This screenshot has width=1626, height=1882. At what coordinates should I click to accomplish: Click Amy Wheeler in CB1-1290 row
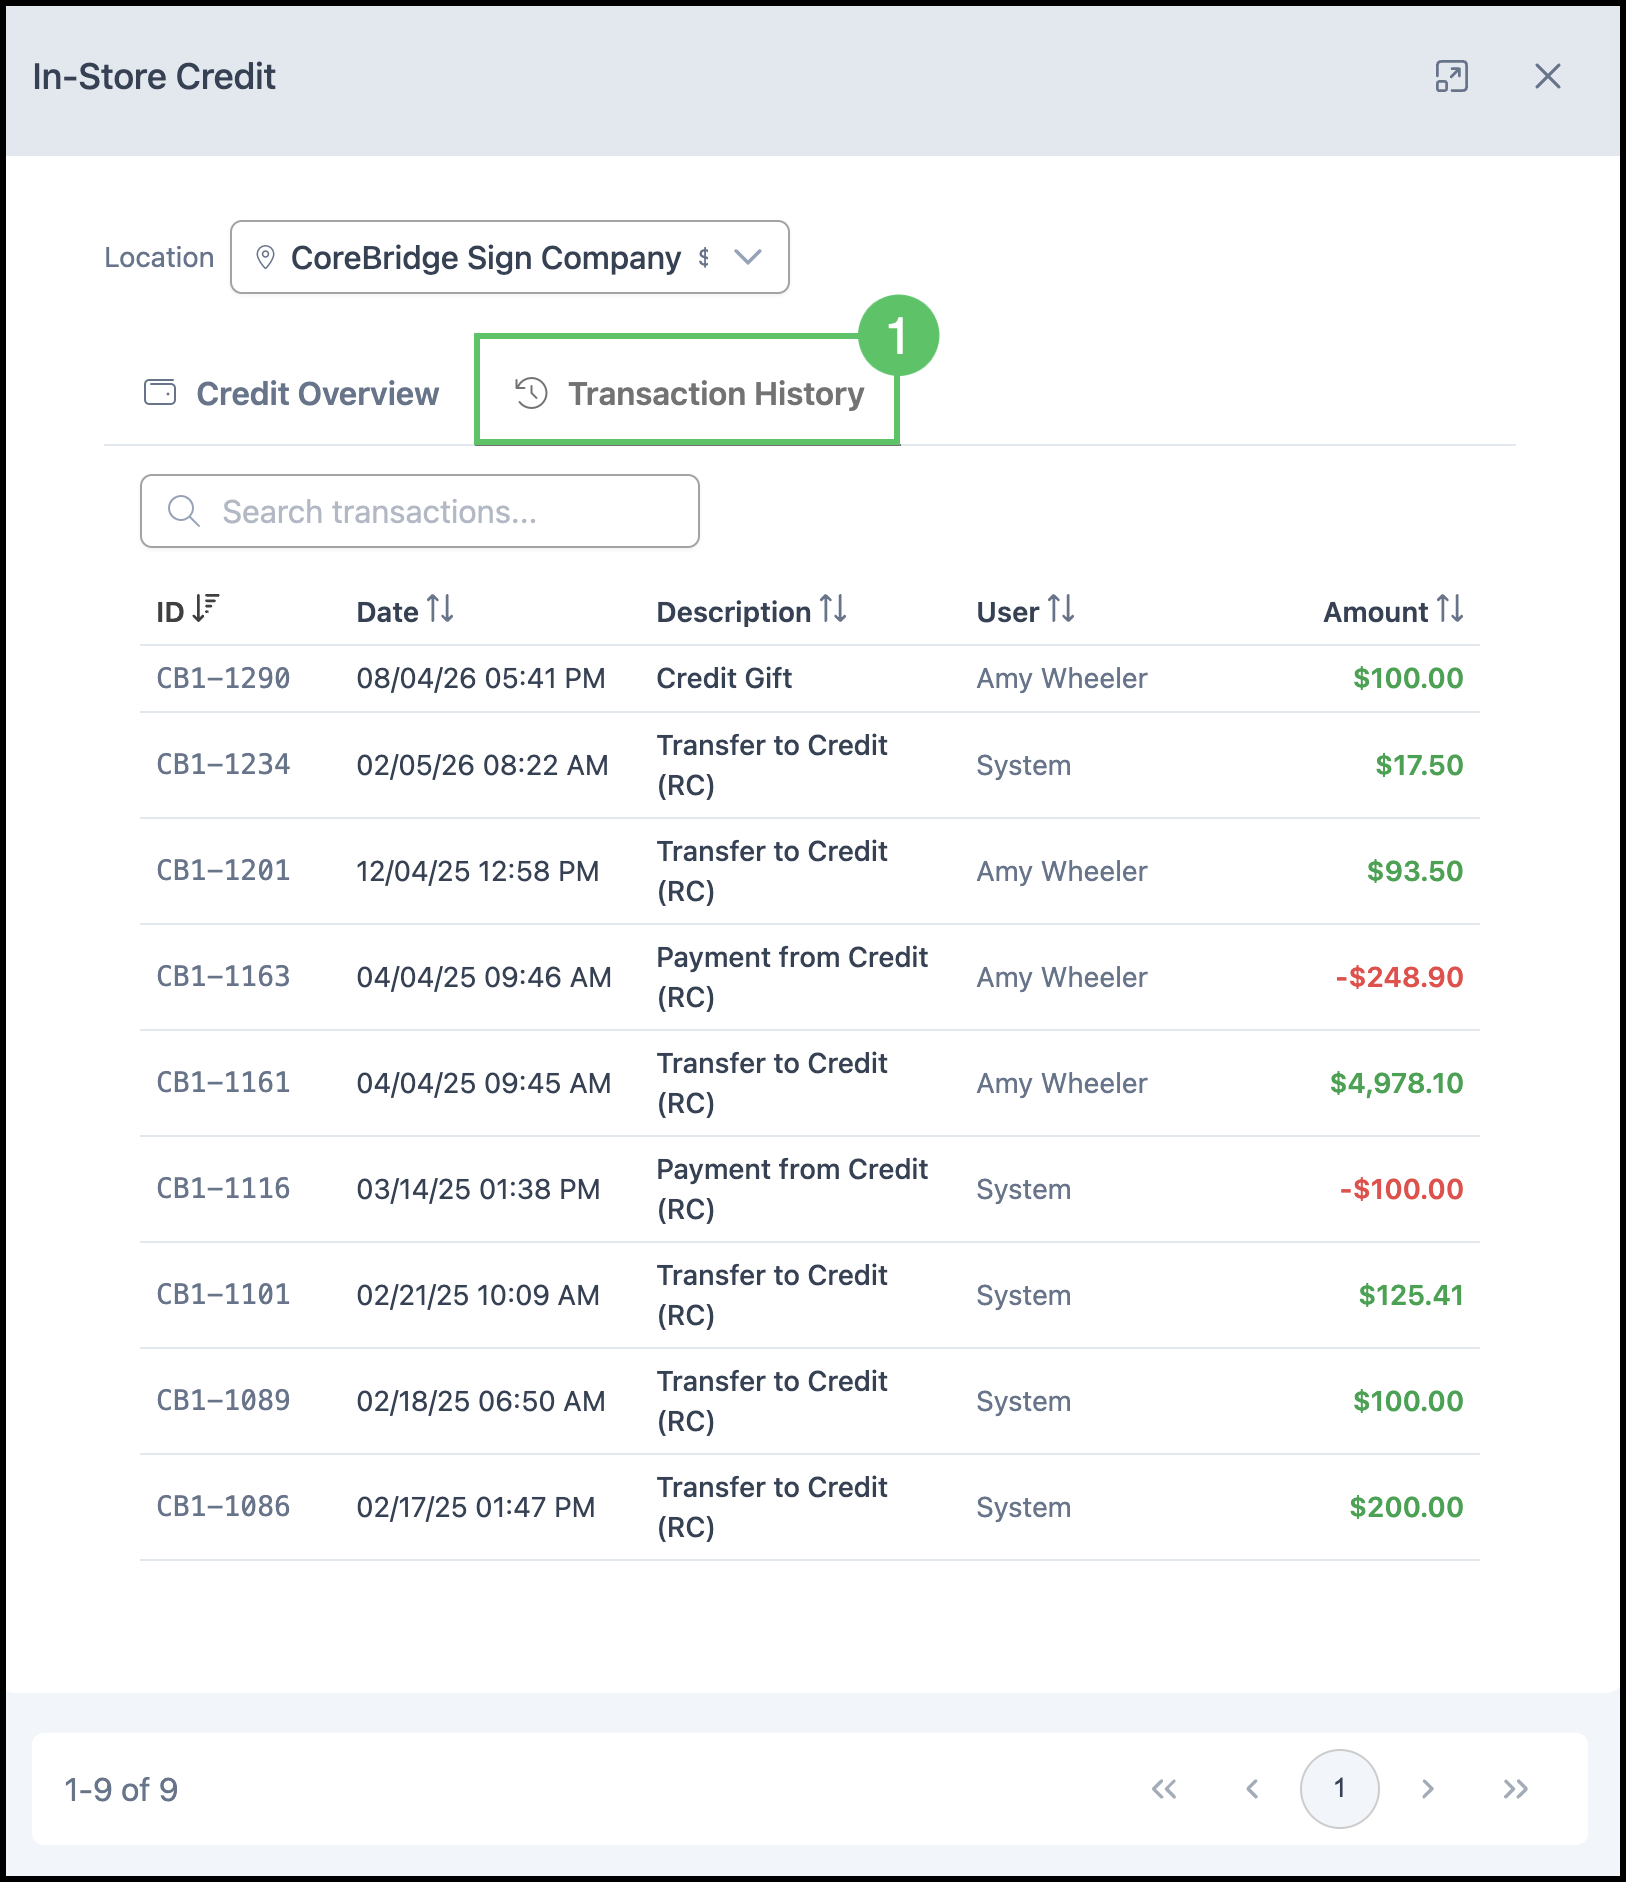pos(1062,678)
